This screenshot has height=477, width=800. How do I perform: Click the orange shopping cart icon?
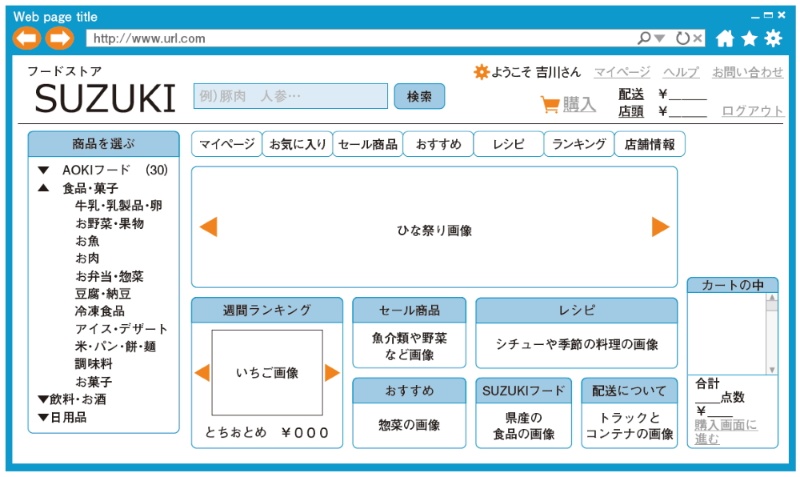pyautogui.click(x=549, y=103)
